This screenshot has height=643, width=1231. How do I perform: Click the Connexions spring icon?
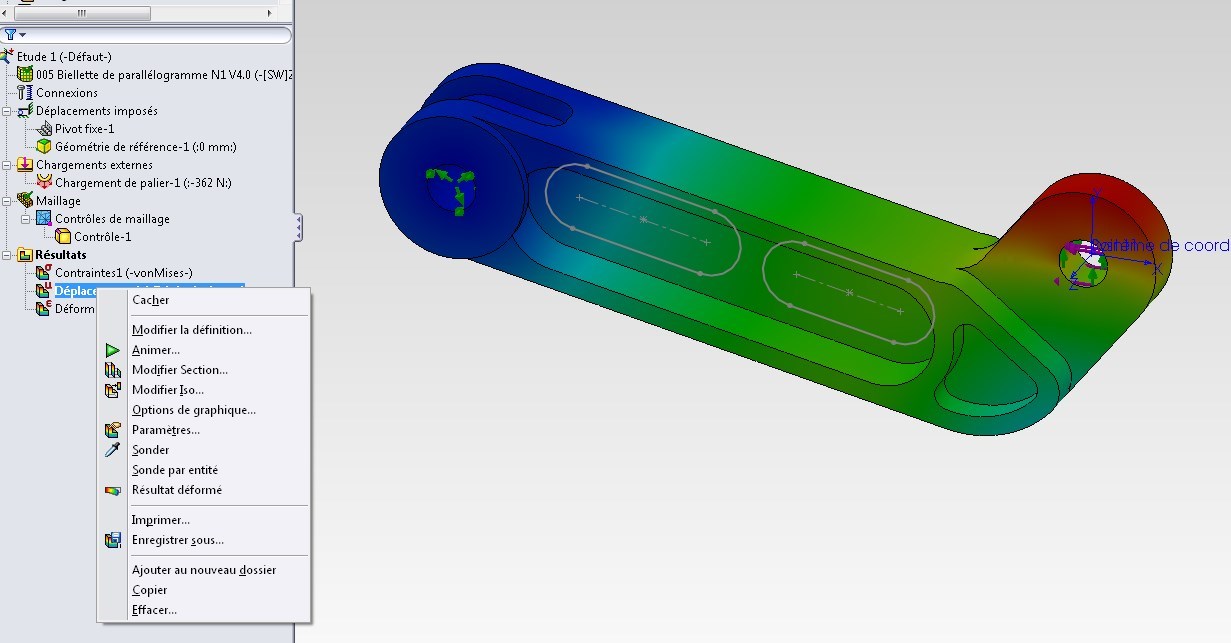click(26, 92)
